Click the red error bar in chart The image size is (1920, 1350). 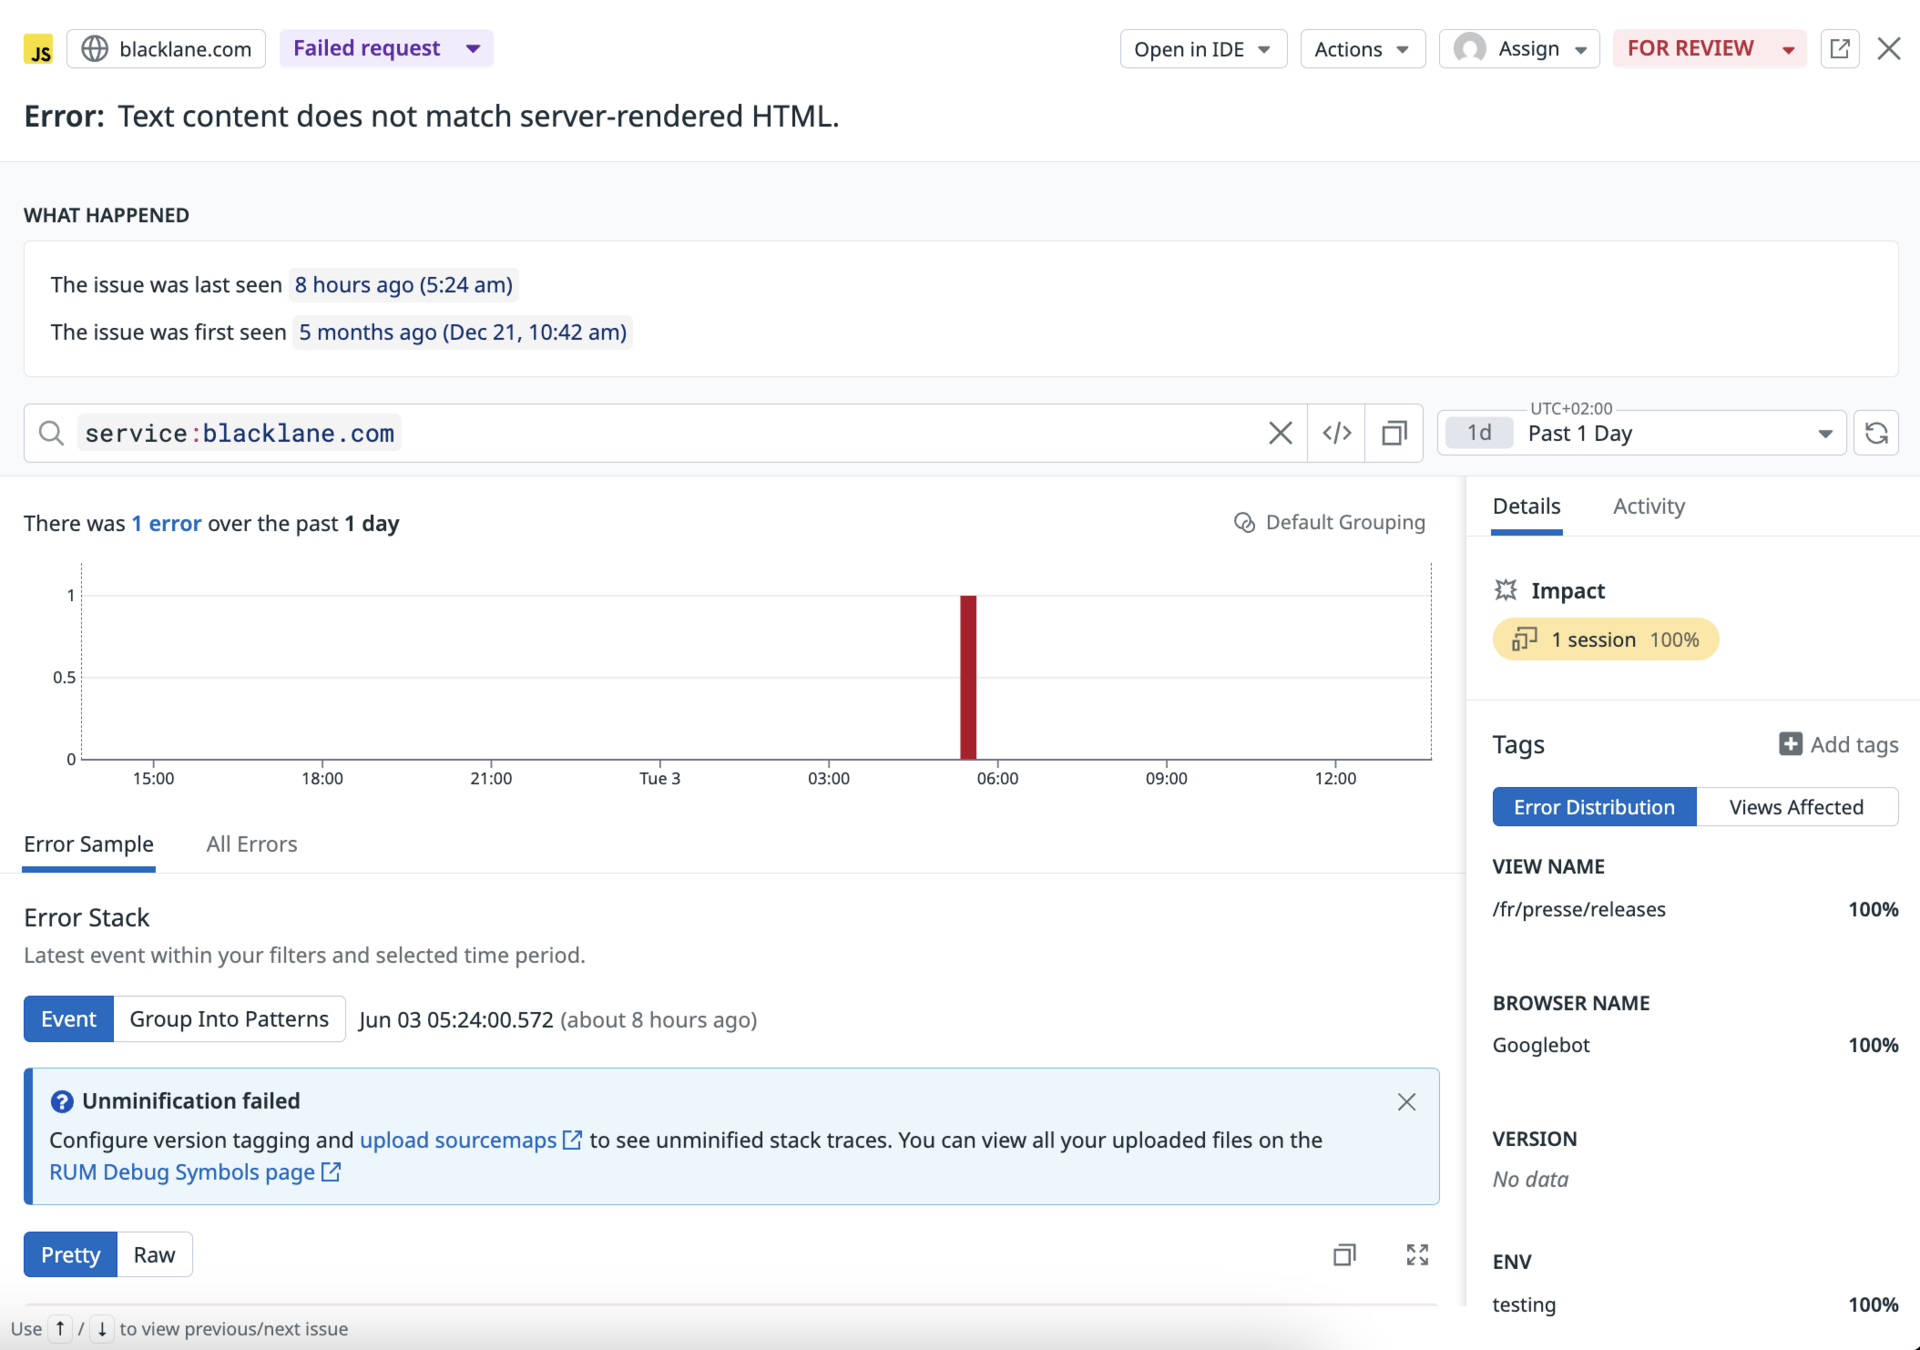968,677
